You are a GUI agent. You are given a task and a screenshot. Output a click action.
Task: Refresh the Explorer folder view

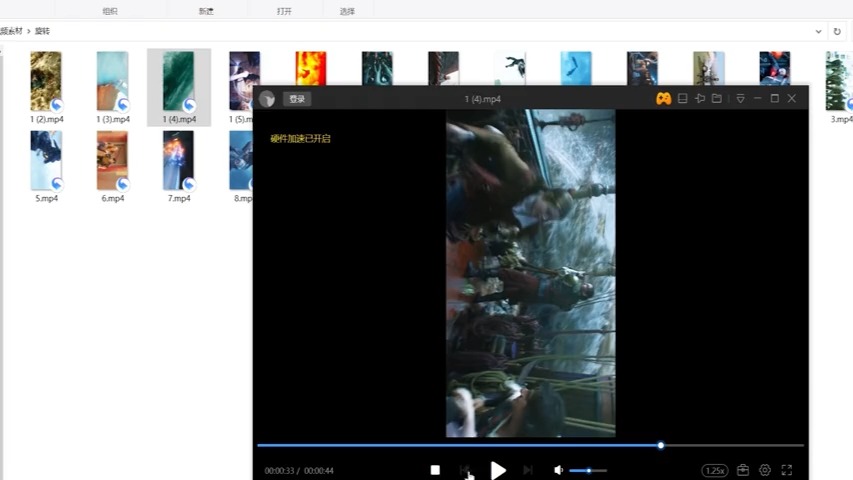tap(837, 32)
